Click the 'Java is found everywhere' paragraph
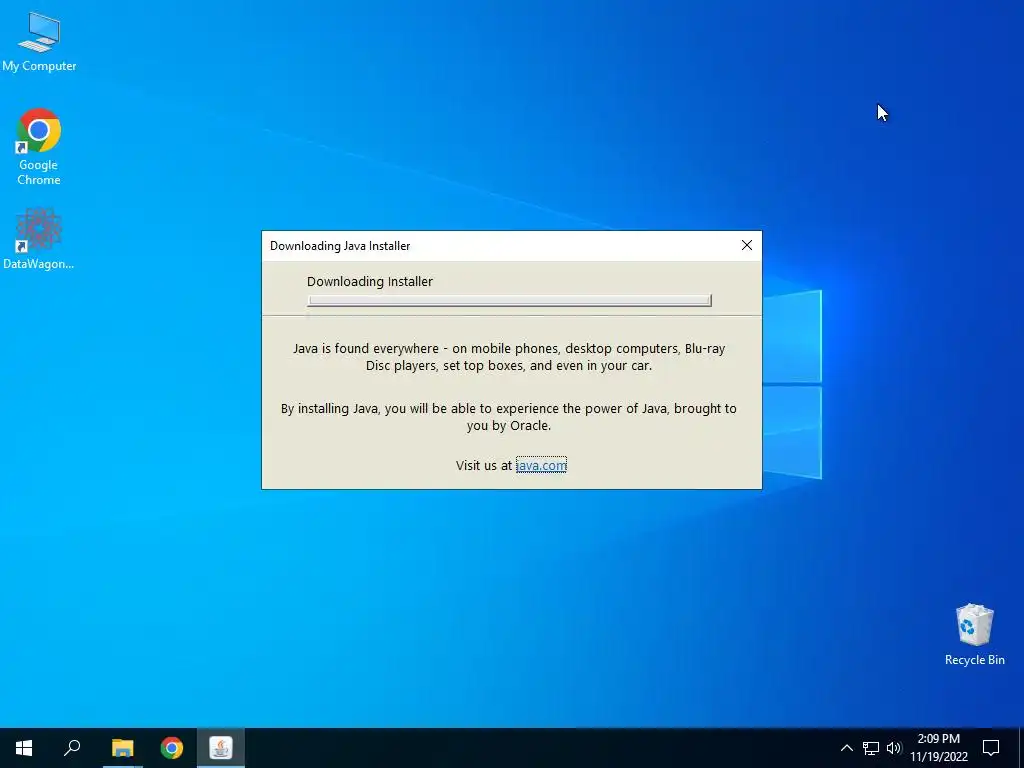The image size is (1024, 768). (509, 357)
